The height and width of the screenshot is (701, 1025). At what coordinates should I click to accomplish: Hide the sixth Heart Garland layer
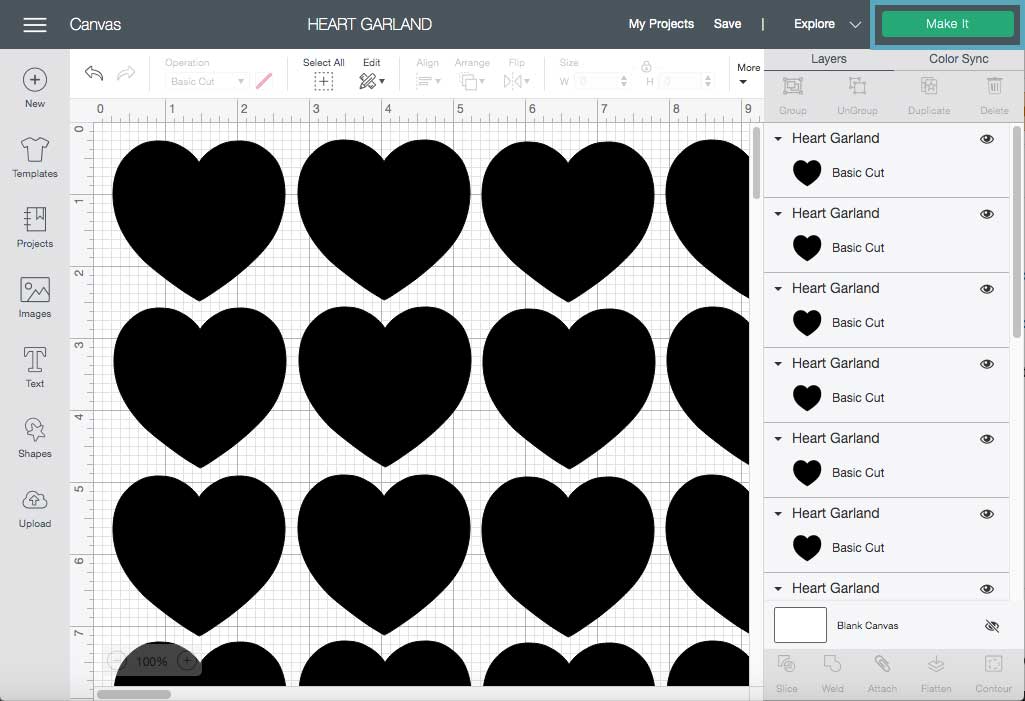click(987, 514)
